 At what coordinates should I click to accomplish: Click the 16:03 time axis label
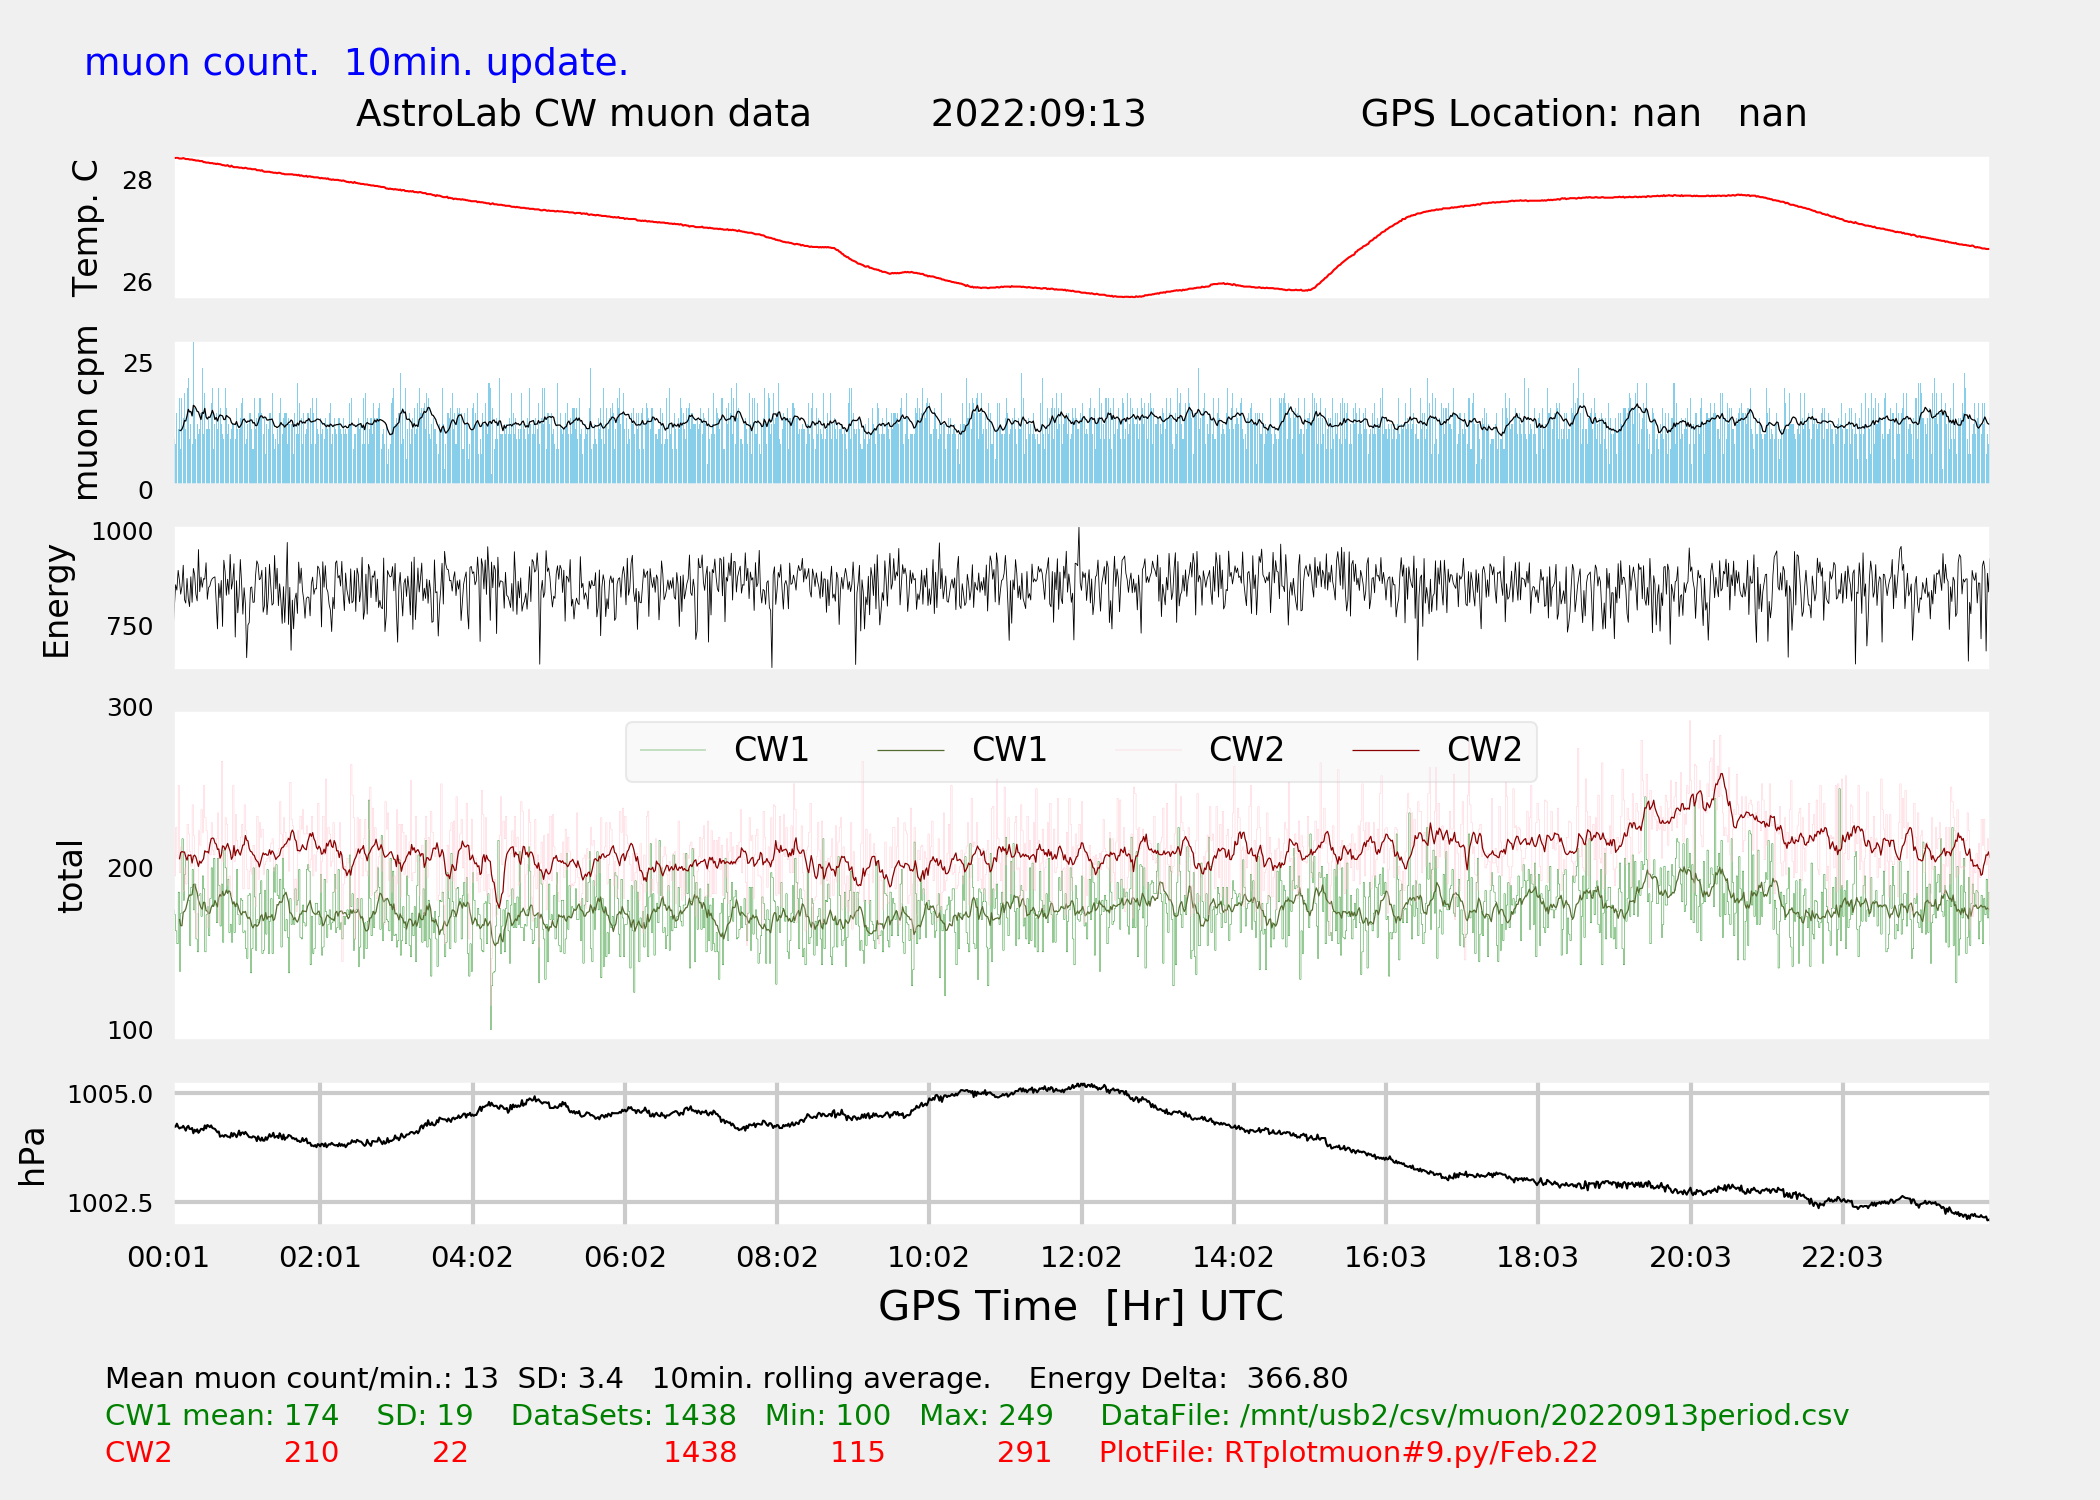[1385, 1258]
